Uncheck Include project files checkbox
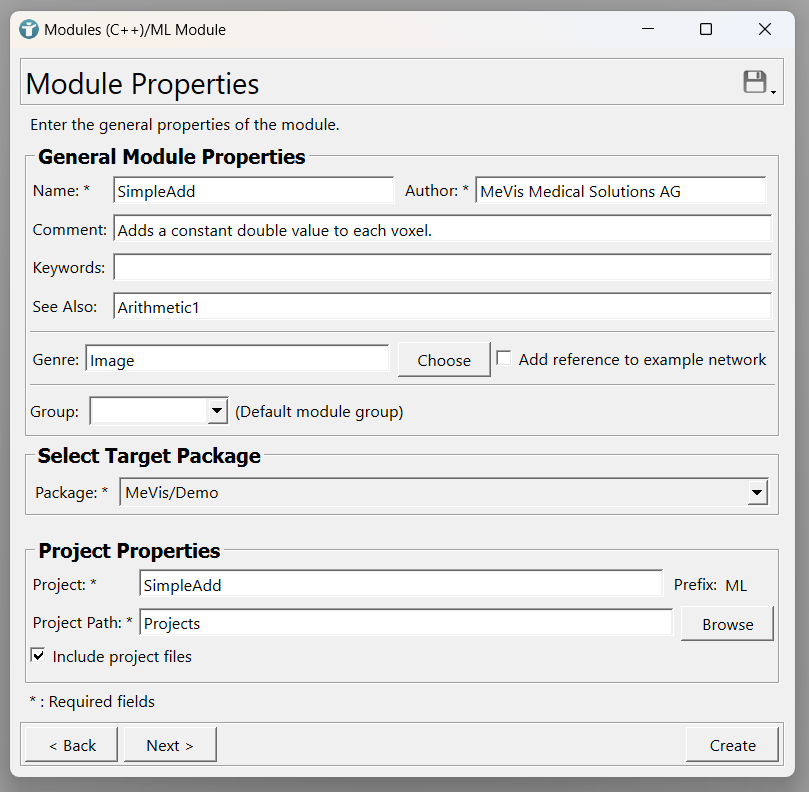 [38, 656]
